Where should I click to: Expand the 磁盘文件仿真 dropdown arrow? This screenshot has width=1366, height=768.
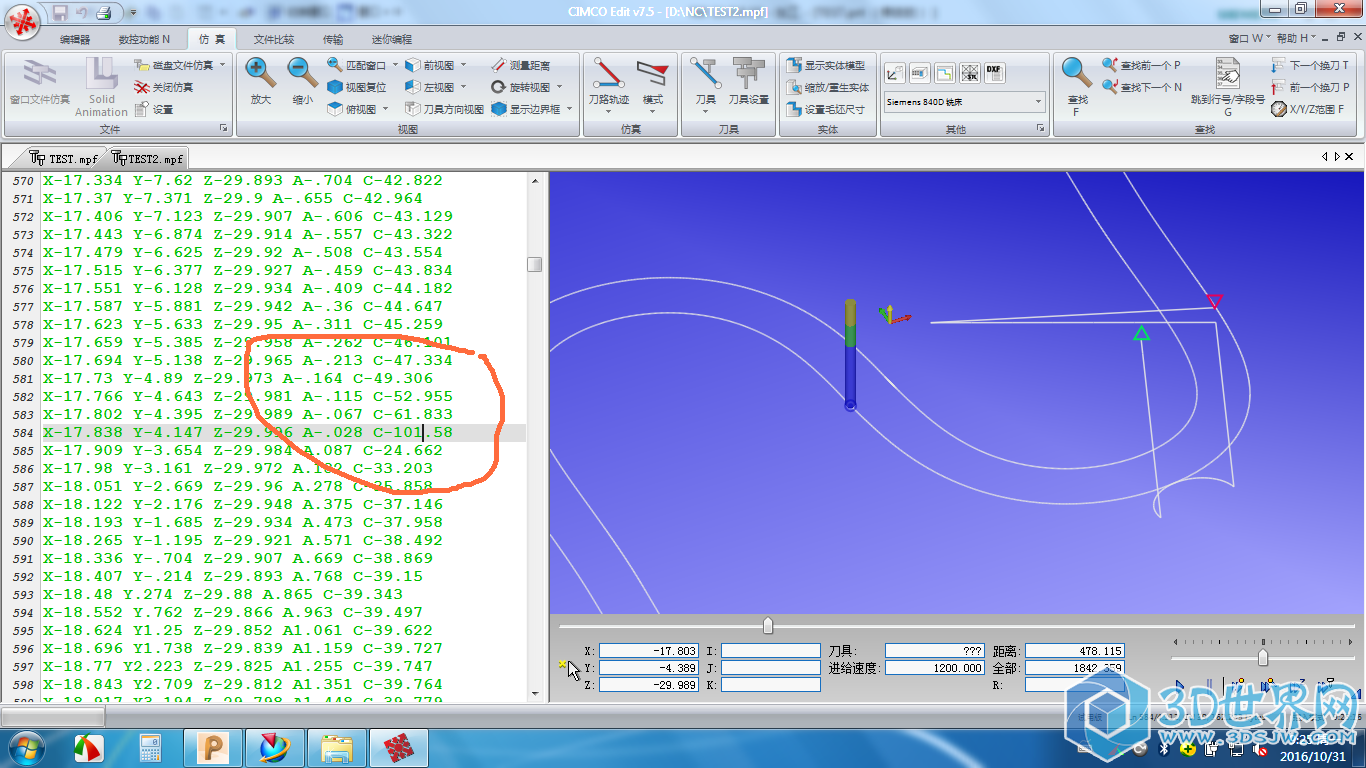[x=222, y=65]
